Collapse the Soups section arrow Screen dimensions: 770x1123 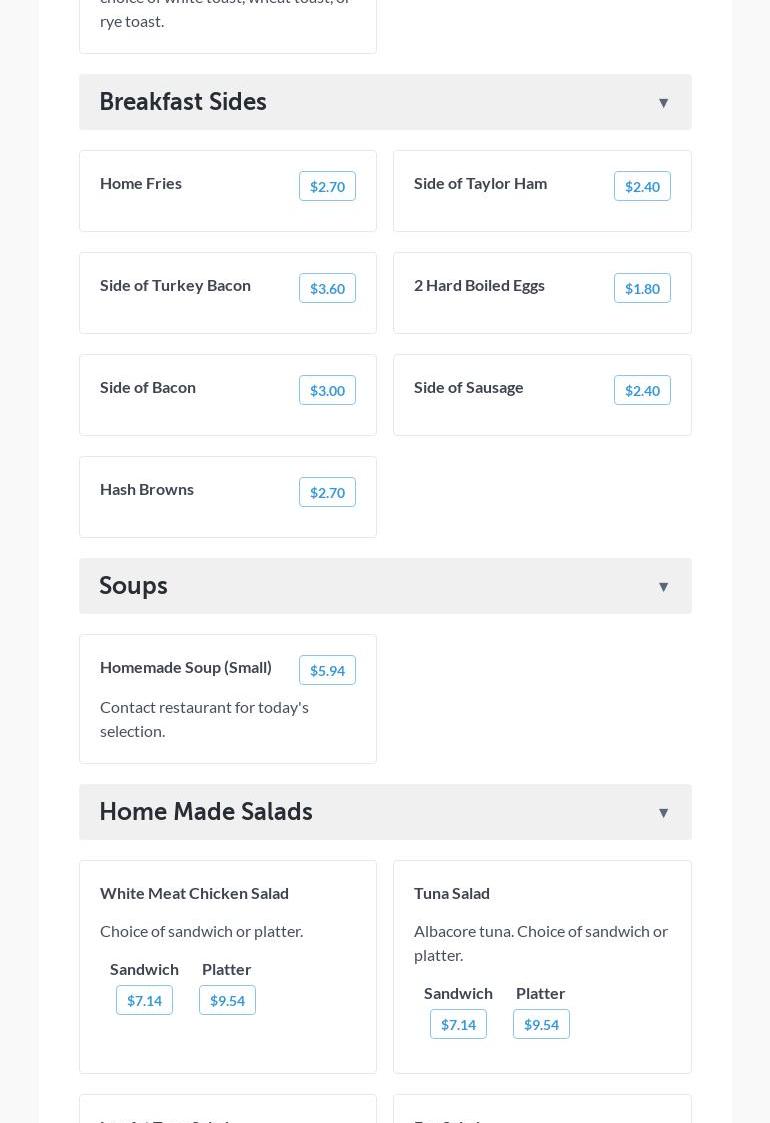point(663,587)
